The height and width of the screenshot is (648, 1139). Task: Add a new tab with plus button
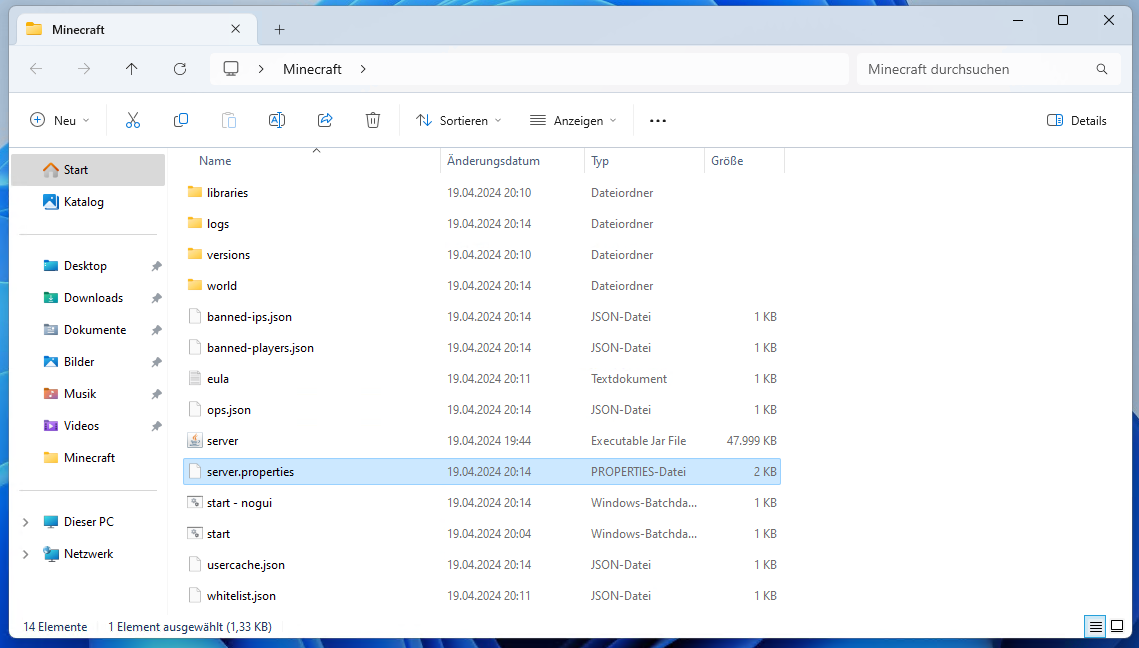[280, 29]
